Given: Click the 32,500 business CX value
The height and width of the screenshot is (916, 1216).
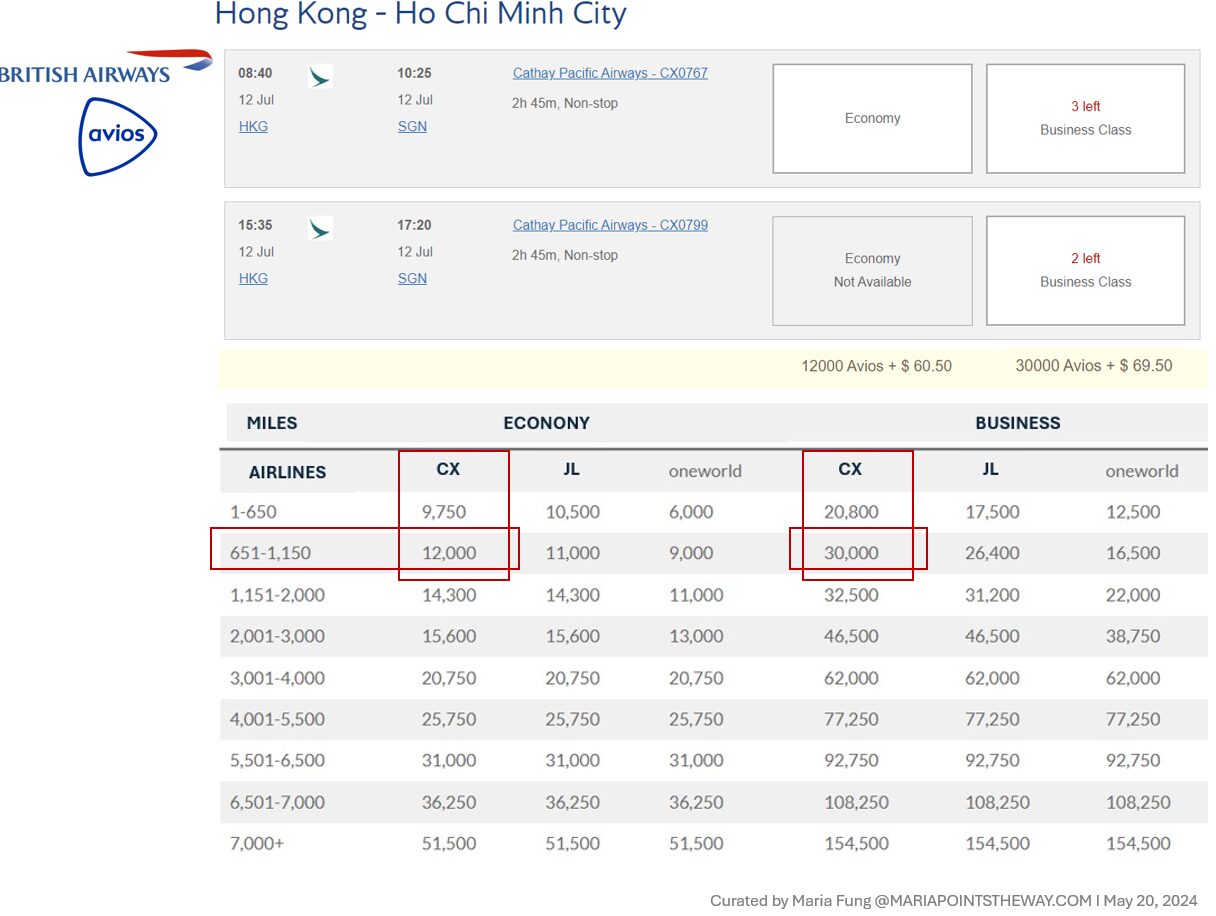Looking at the screenshot, I should [851, 595].
